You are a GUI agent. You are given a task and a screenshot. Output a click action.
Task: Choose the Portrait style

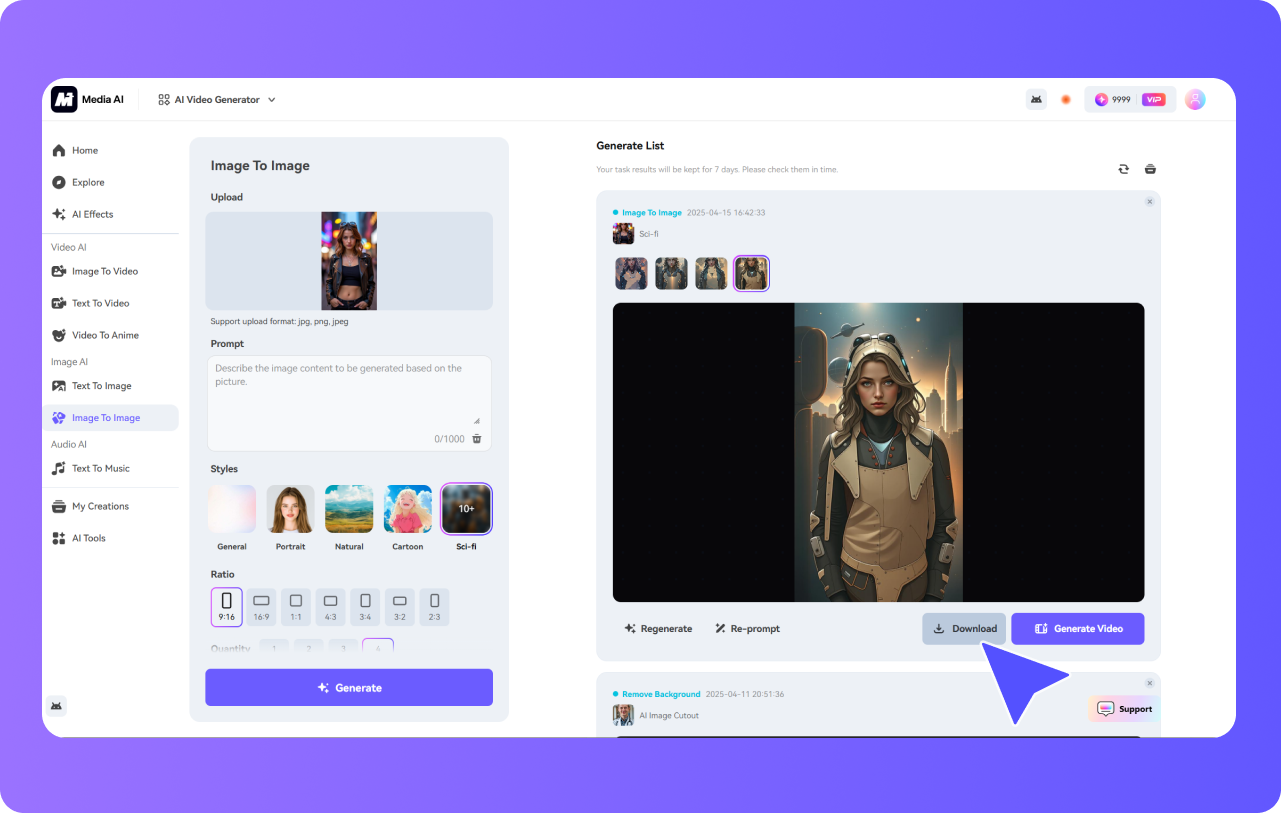[x=290, y=509]
